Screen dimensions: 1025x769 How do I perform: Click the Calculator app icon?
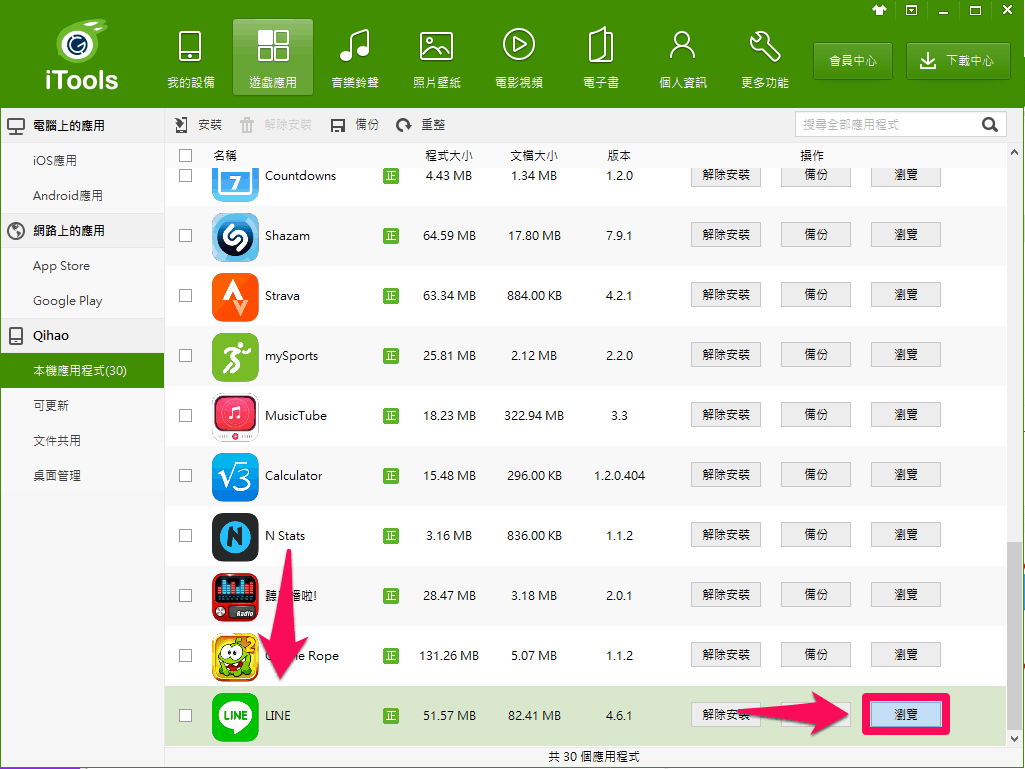click(x=235, y=477)
